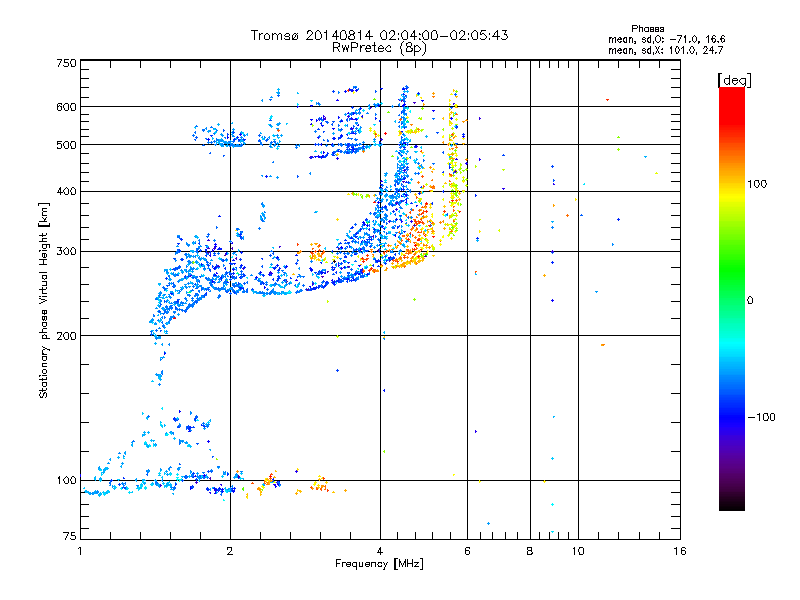Click the phase colorbar gradient
Screen dimensions: 800x600
point(732,298)
